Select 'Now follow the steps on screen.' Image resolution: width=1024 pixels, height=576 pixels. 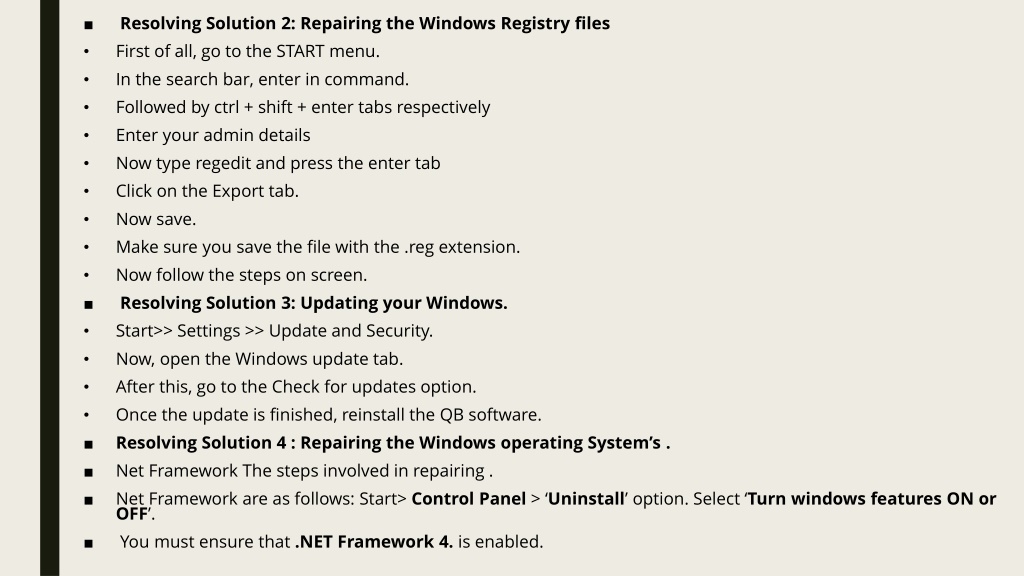[x=242, y=276]
